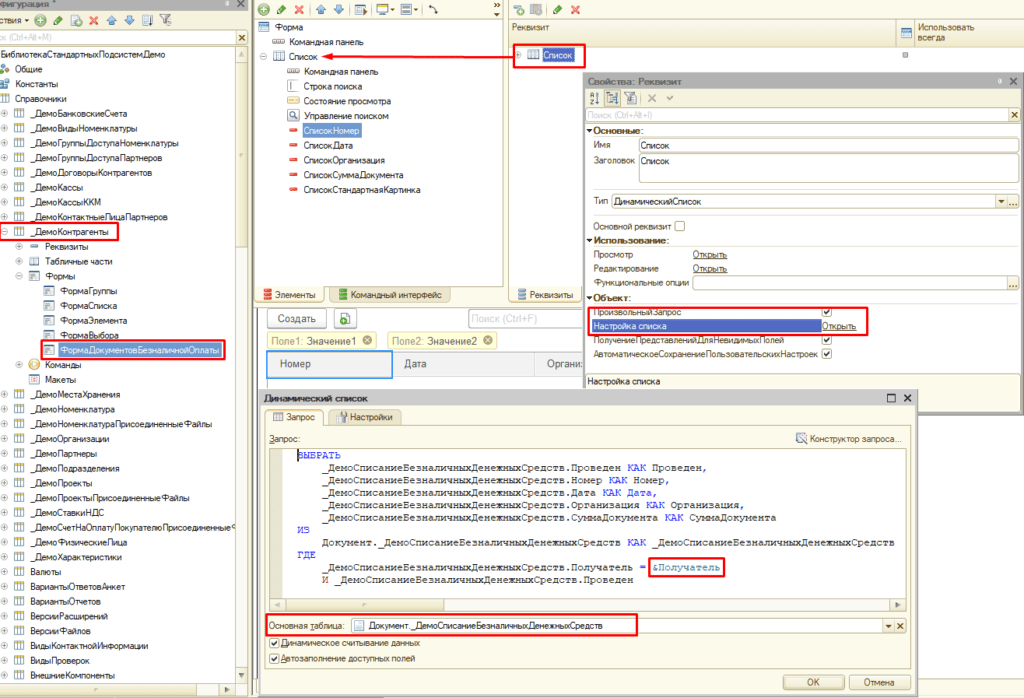Click the red delete icon in form elements toolbar
Viewport: 1024px width, 698px height.
tap(299, 9)
